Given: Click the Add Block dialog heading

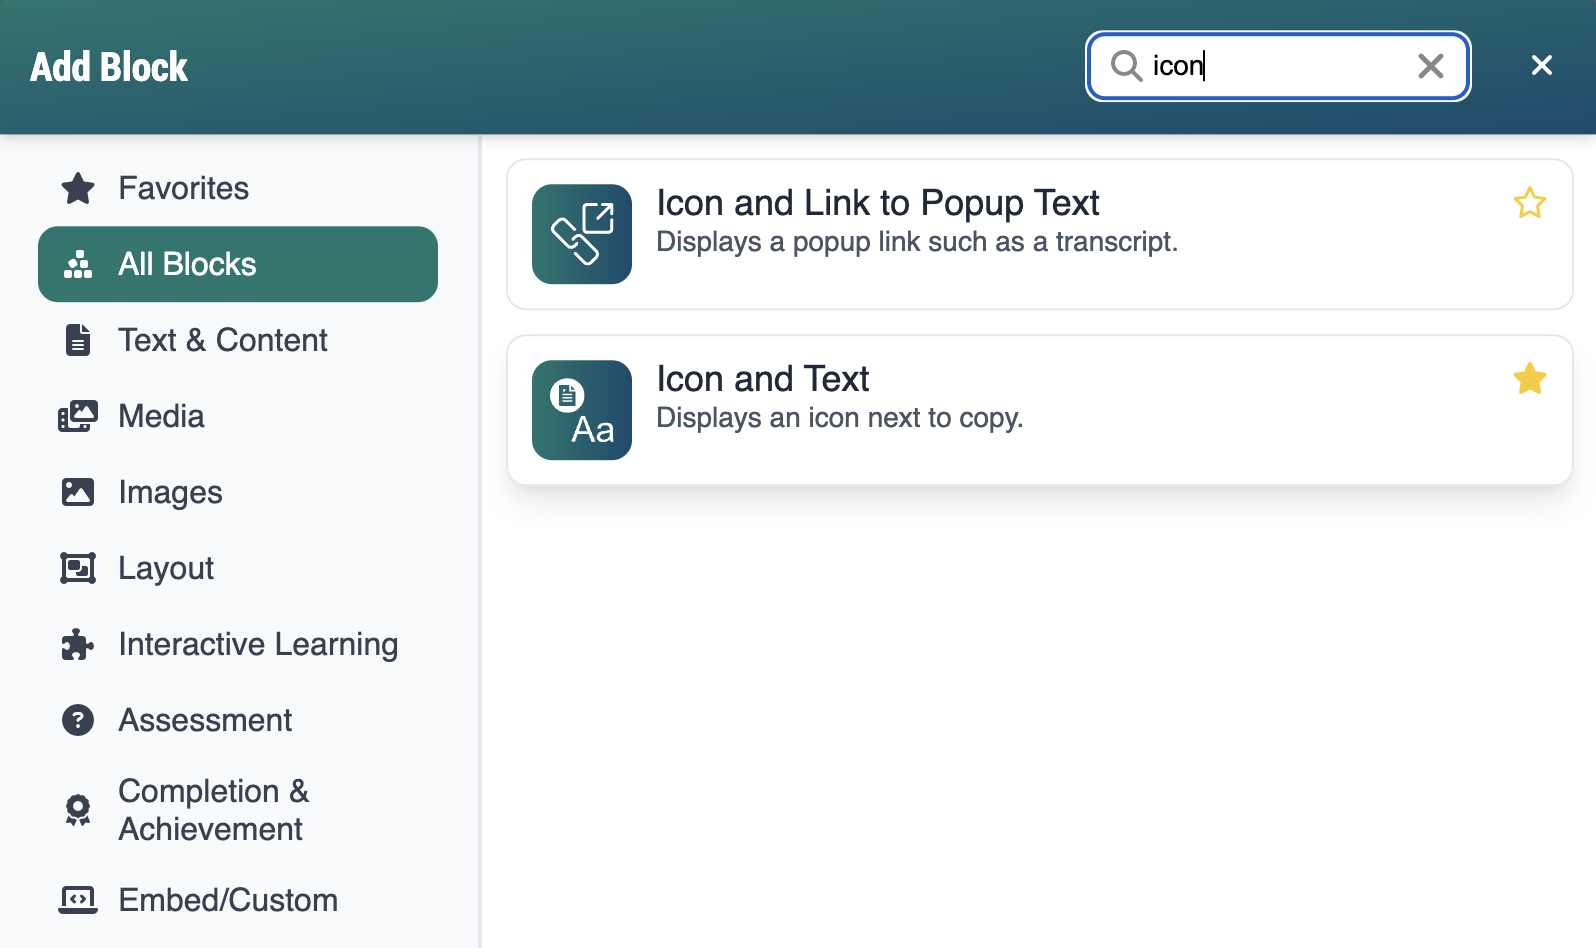Looking at the screenshot, I should 109,67.
